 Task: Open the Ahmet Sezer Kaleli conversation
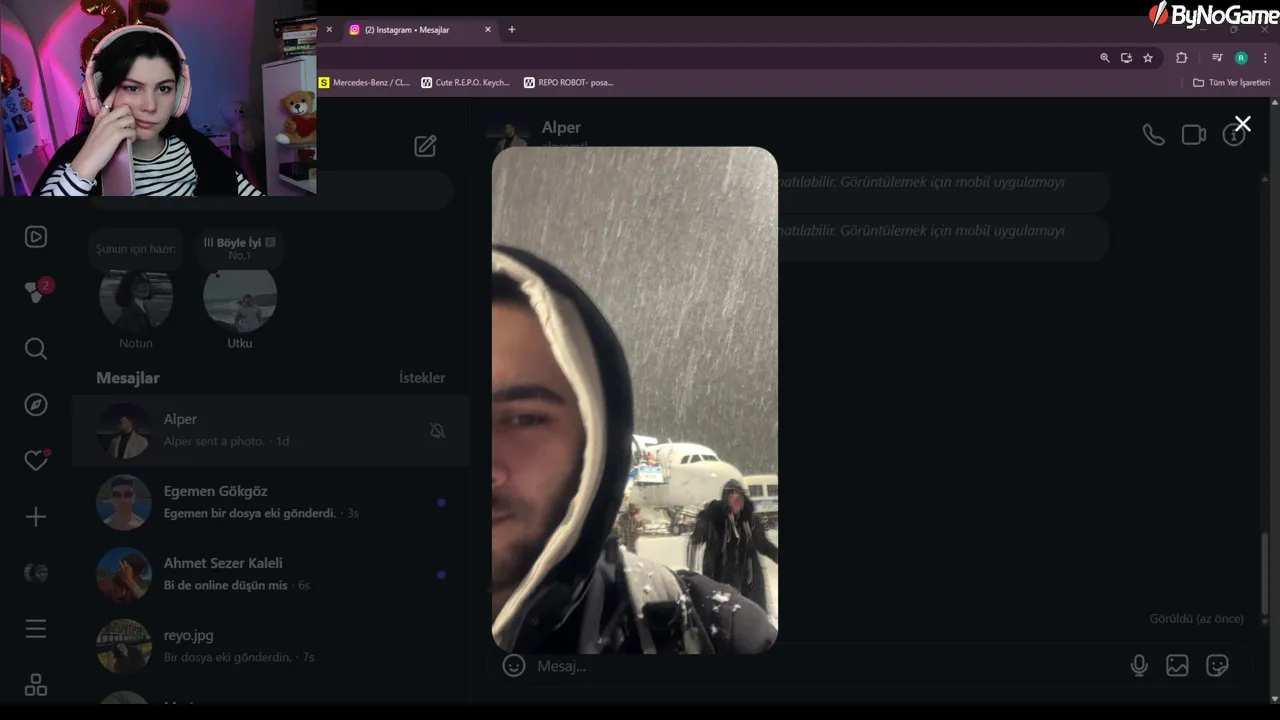270,574
